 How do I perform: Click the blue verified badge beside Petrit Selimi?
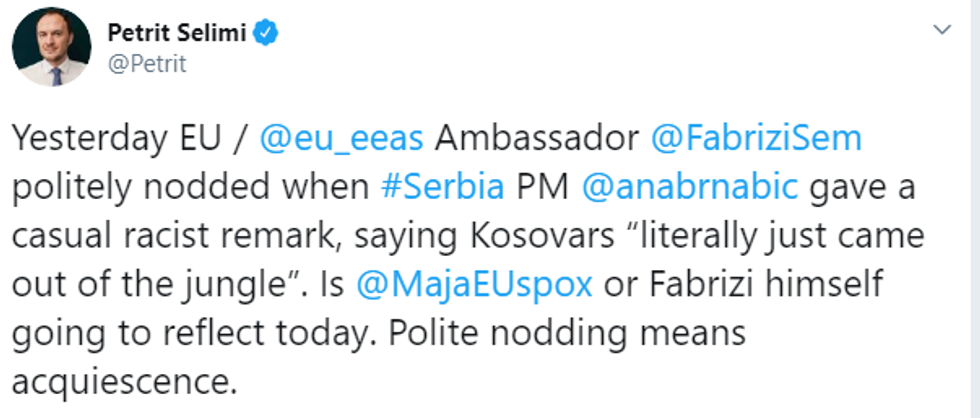(x=265, y=33)
